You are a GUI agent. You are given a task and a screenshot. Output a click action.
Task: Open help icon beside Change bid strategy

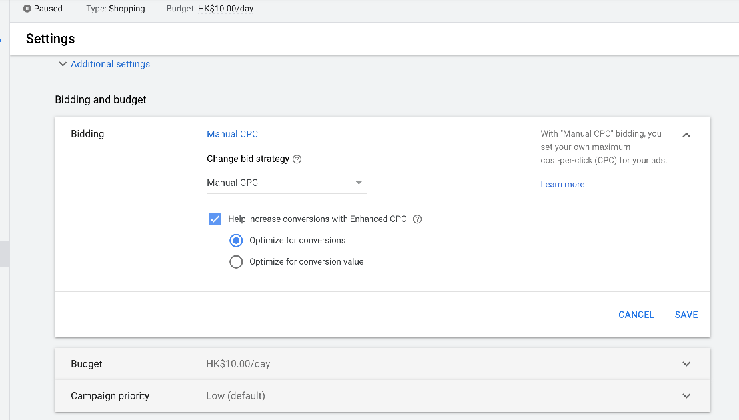coord(297,158)
